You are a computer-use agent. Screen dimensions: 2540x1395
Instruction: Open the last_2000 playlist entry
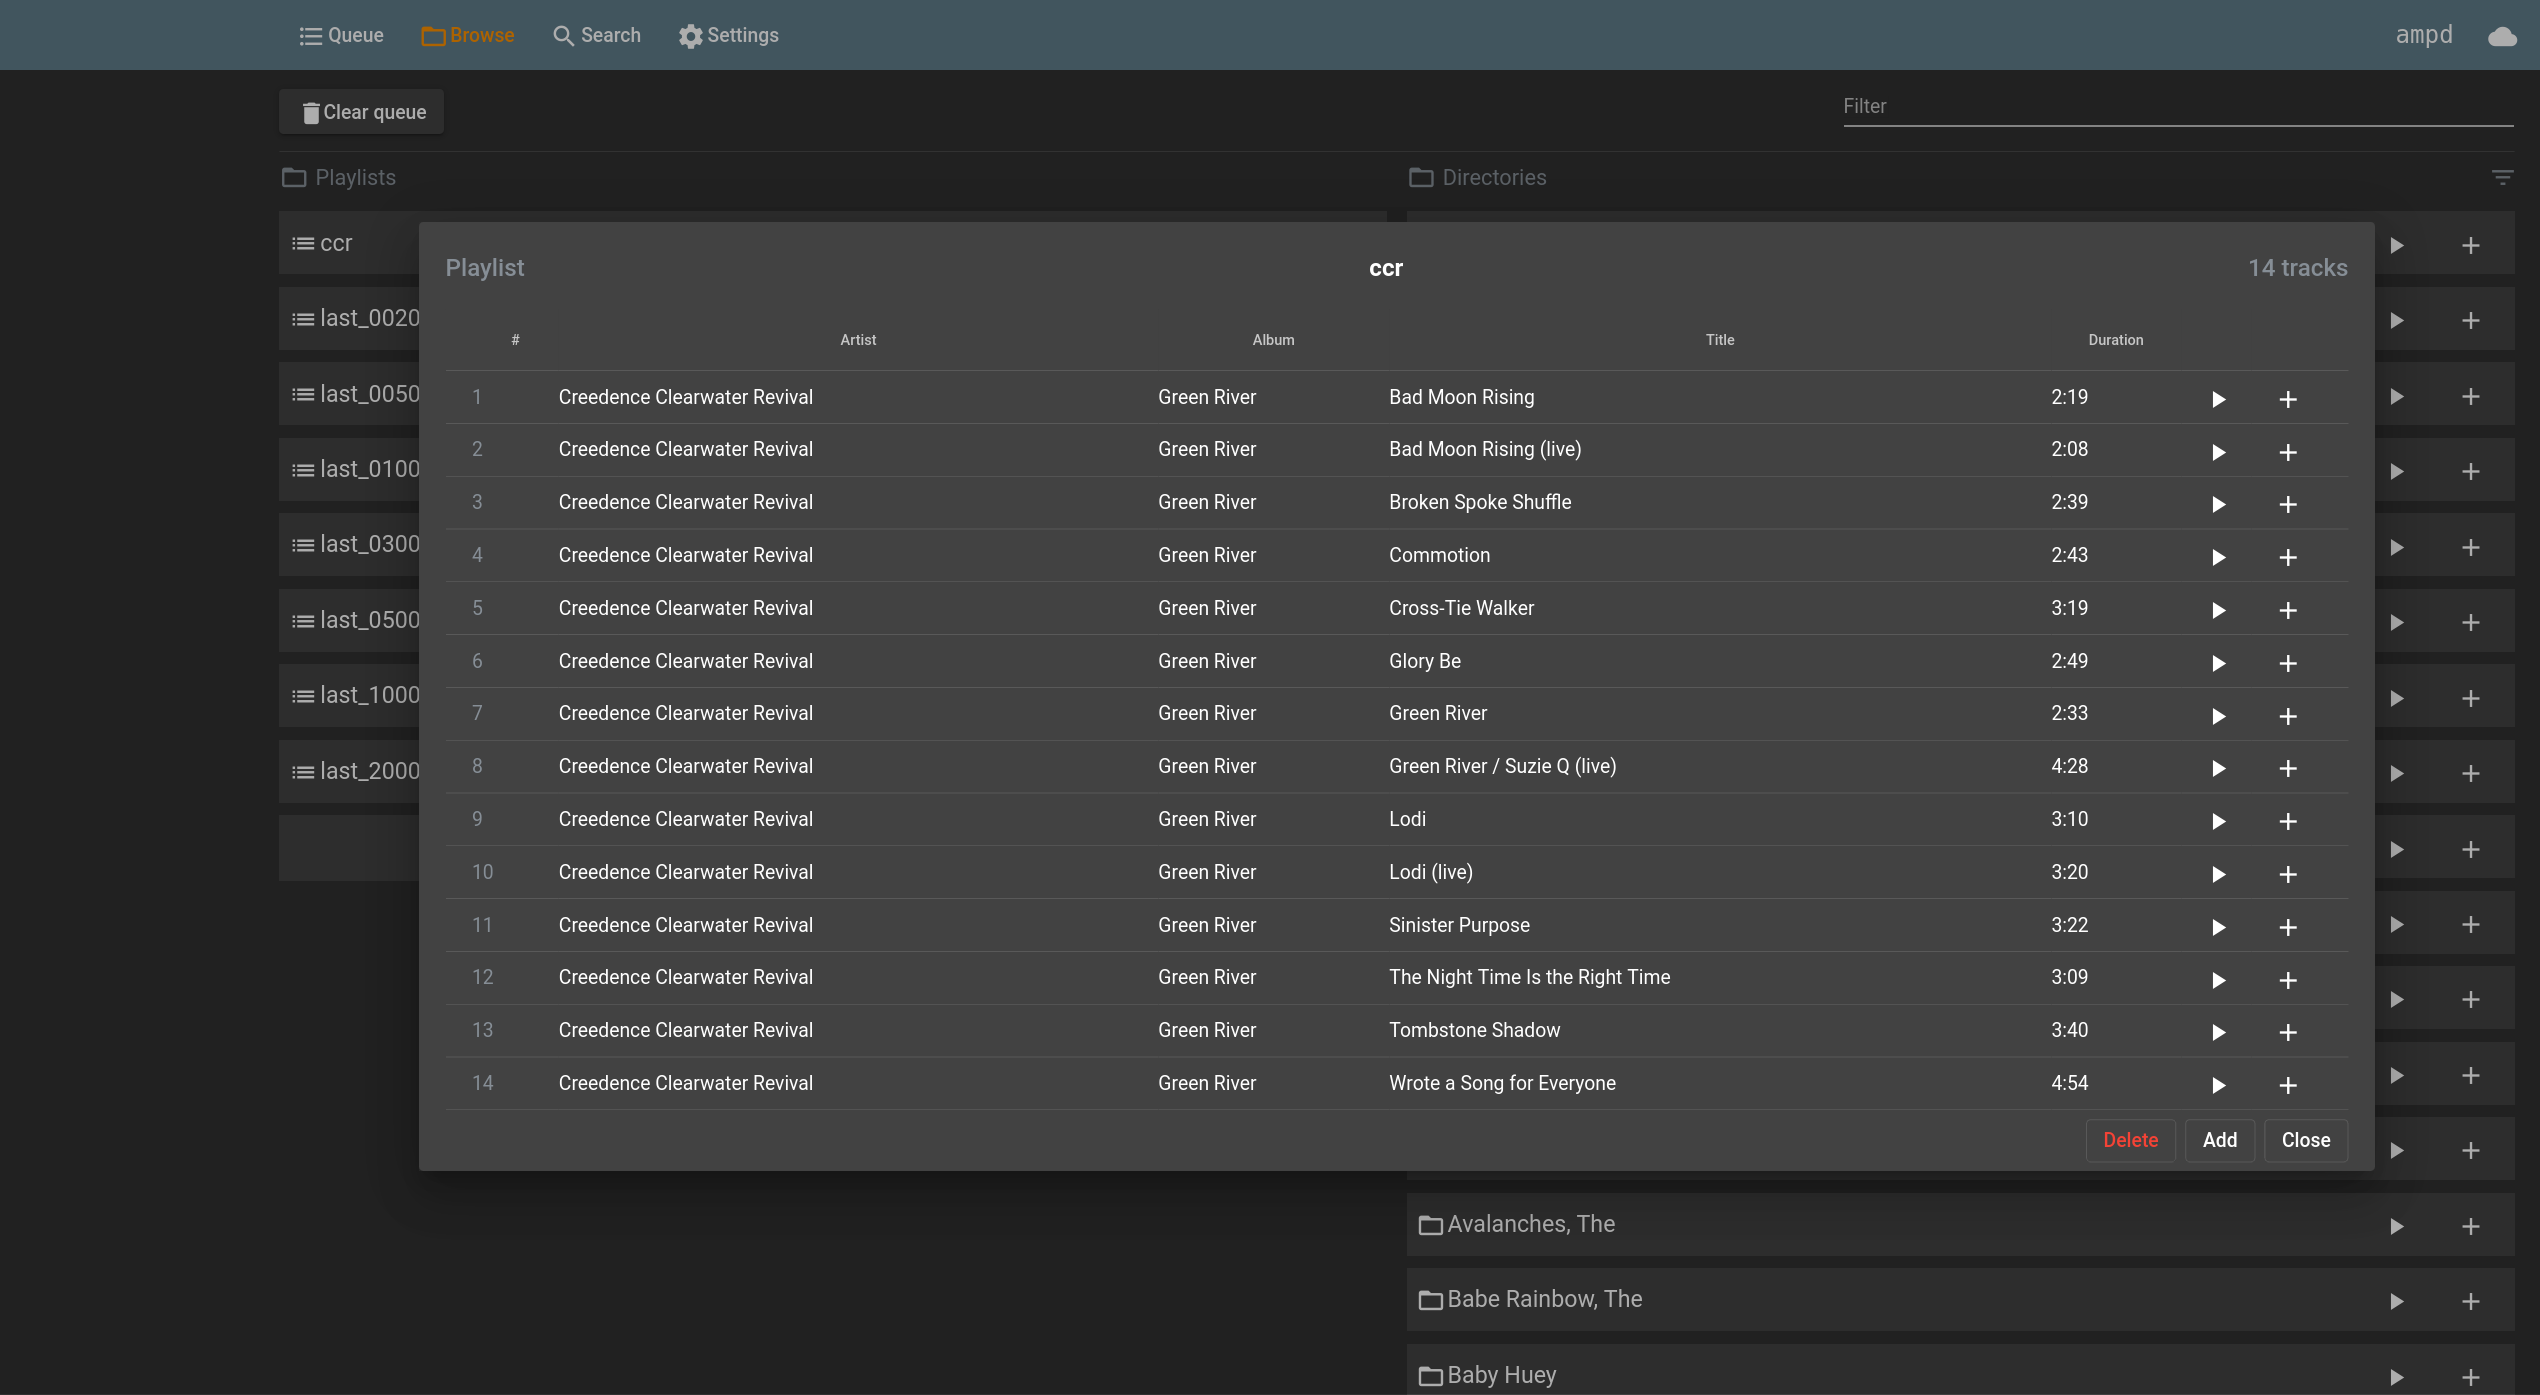point(349,771)
